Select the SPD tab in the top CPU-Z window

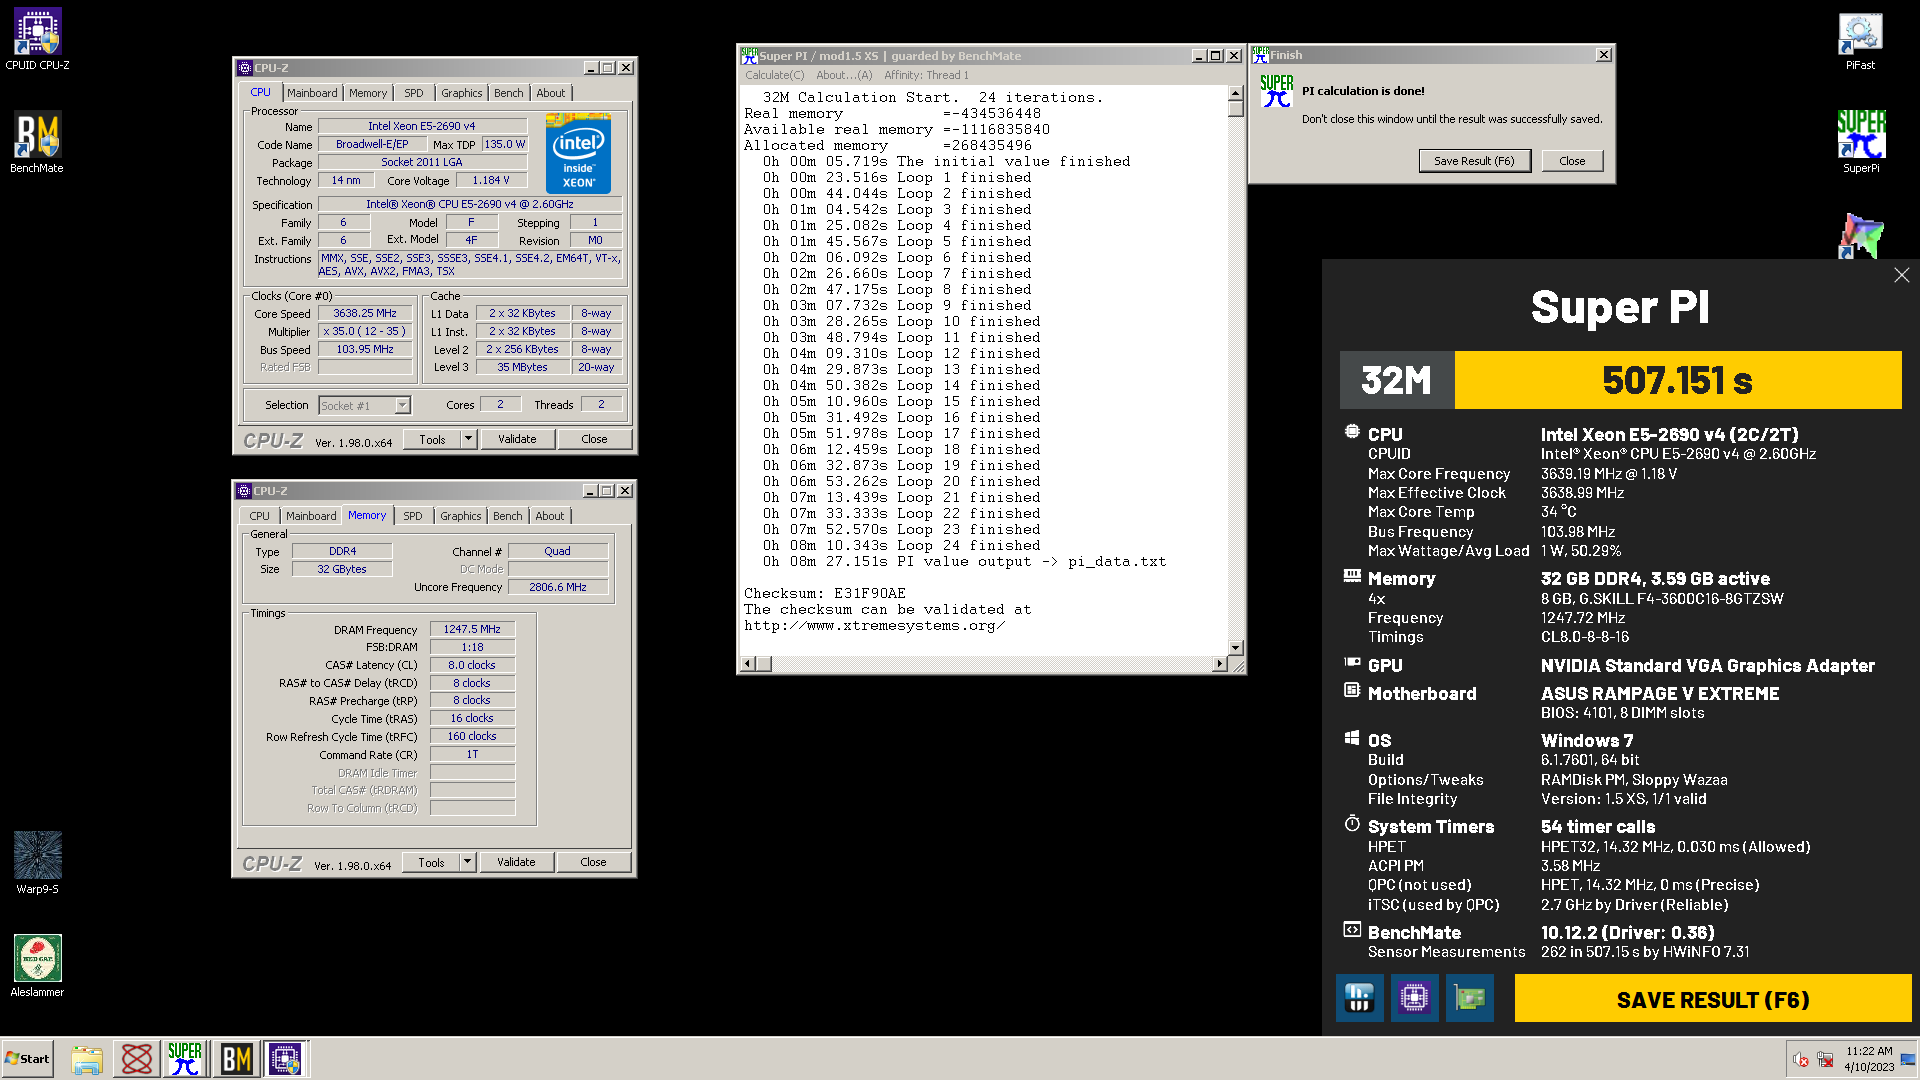(414, 93)
